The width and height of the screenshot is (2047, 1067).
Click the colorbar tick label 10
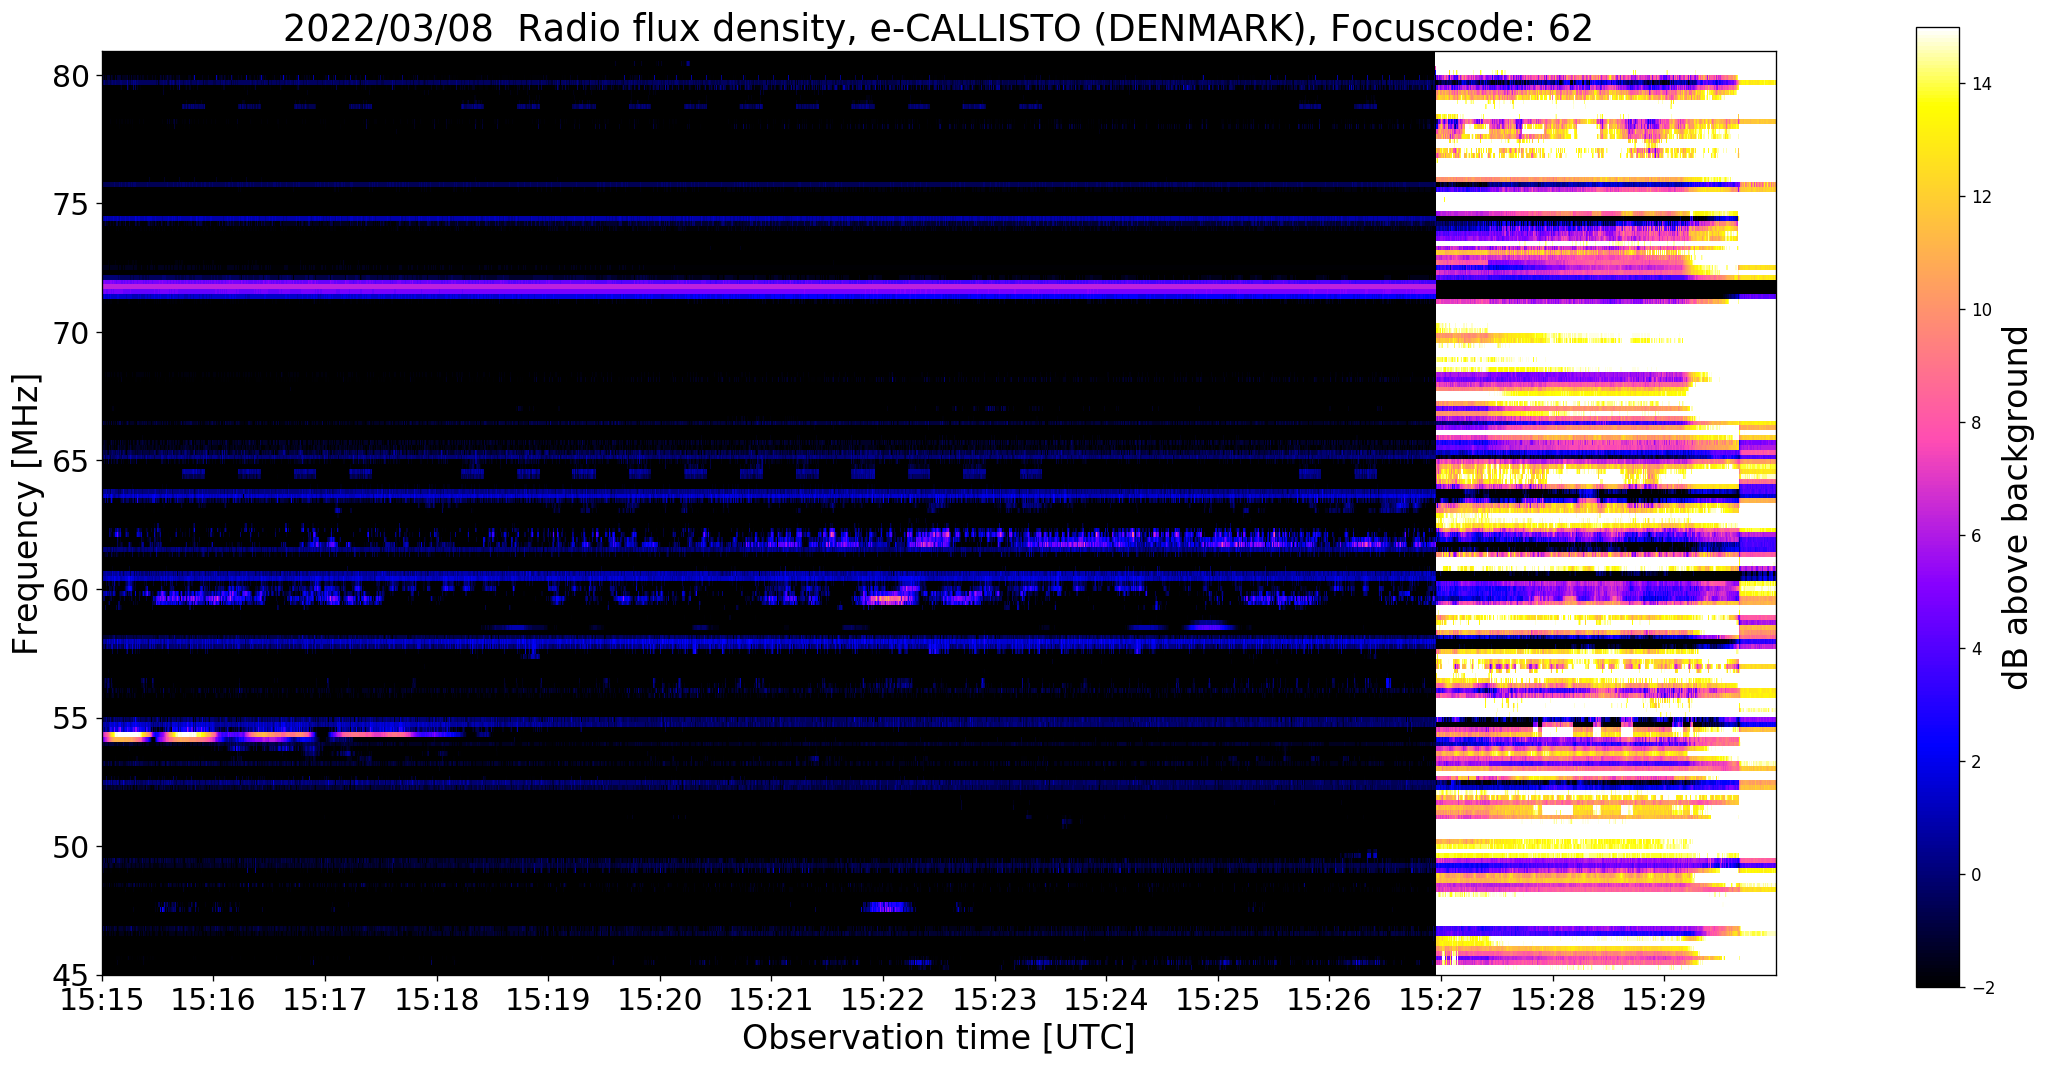pos(1980,310)
